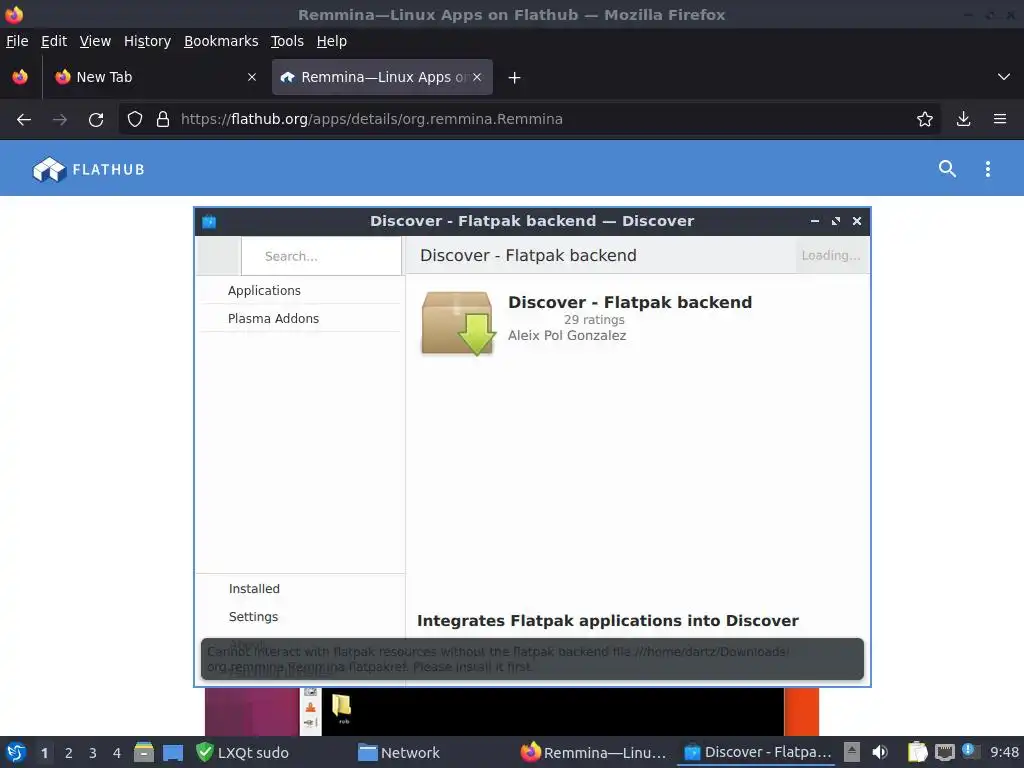Open removable media eject tray icon
Viewport: 1024px width, 768px height.
click(852, 752)
